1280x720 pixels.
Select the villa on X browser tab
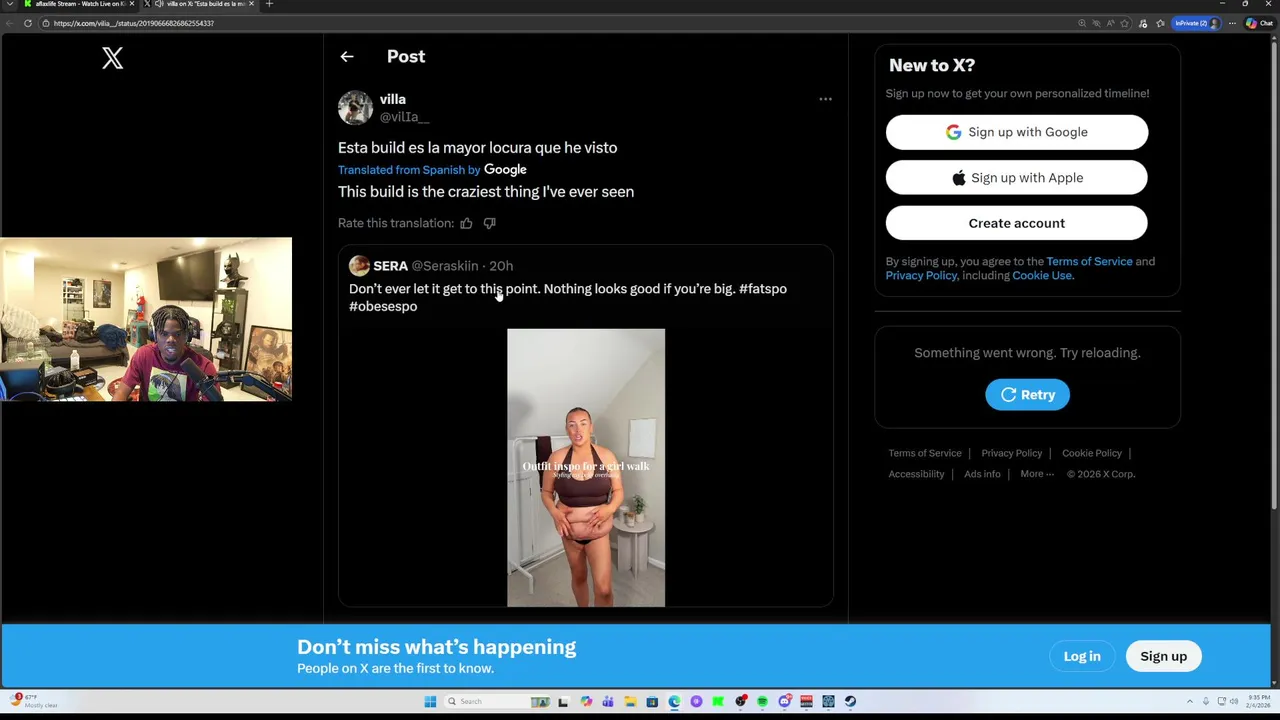pyautogui.click(x=200, y=4)
